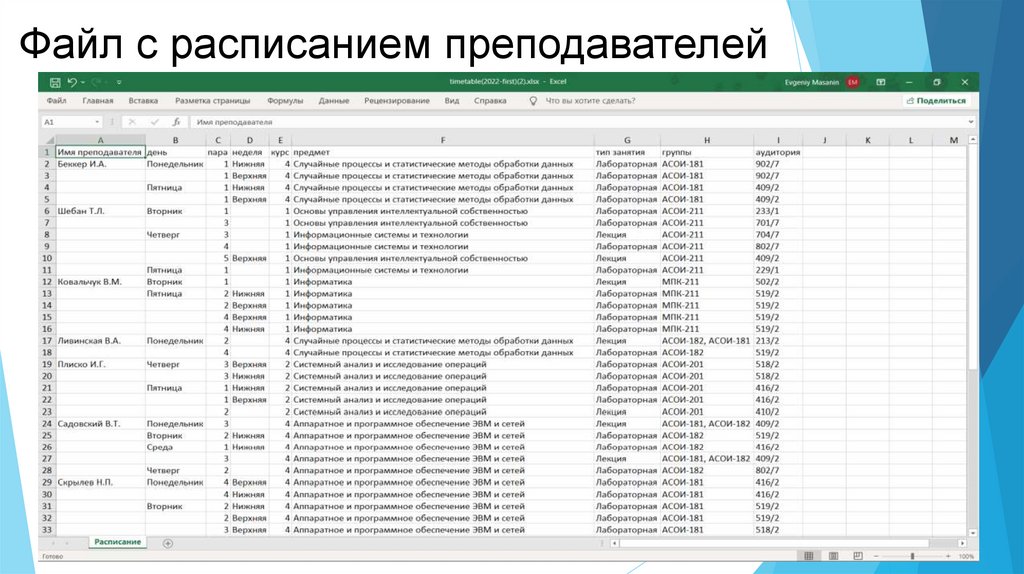
Task: Open the undo history dropdown arrow
Action: click(83, 82)
